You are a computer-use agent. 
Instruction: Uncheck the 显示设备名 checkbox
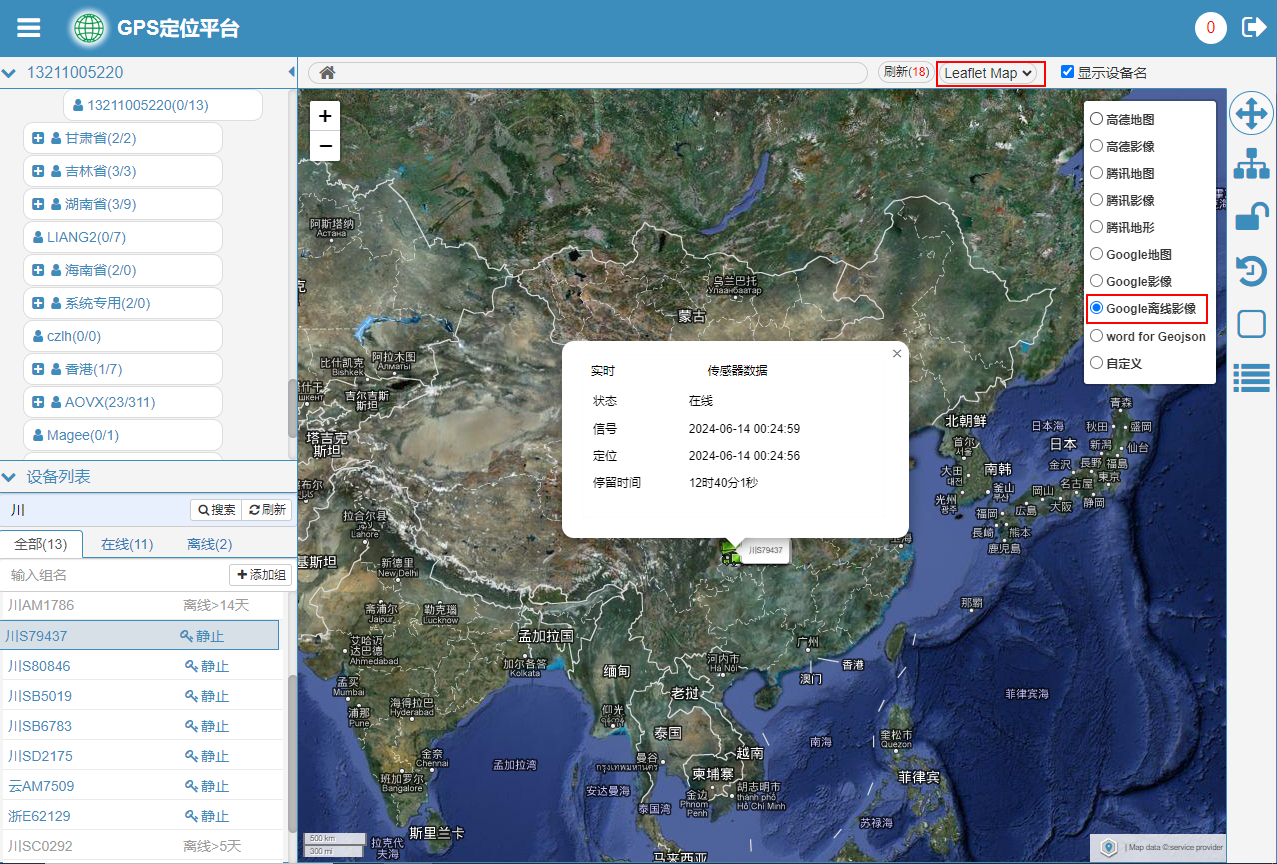(x=1067, y=72)
